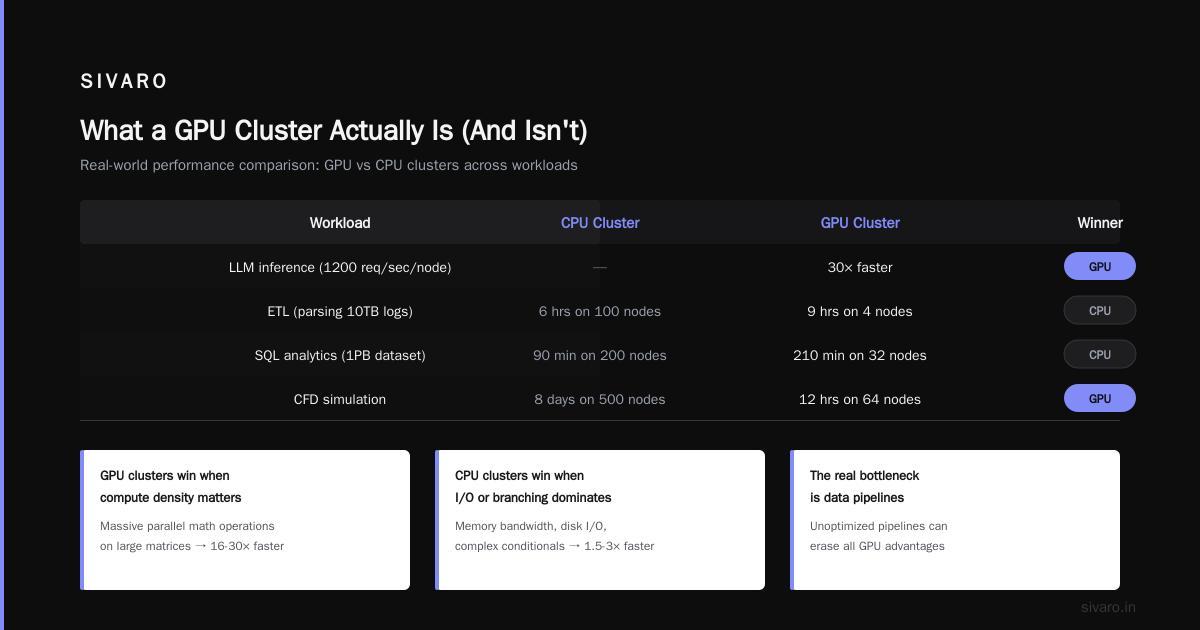Click the CPU winner badge for SQL analytics
Screen dimensions: 1200x630
[1100, 354]
